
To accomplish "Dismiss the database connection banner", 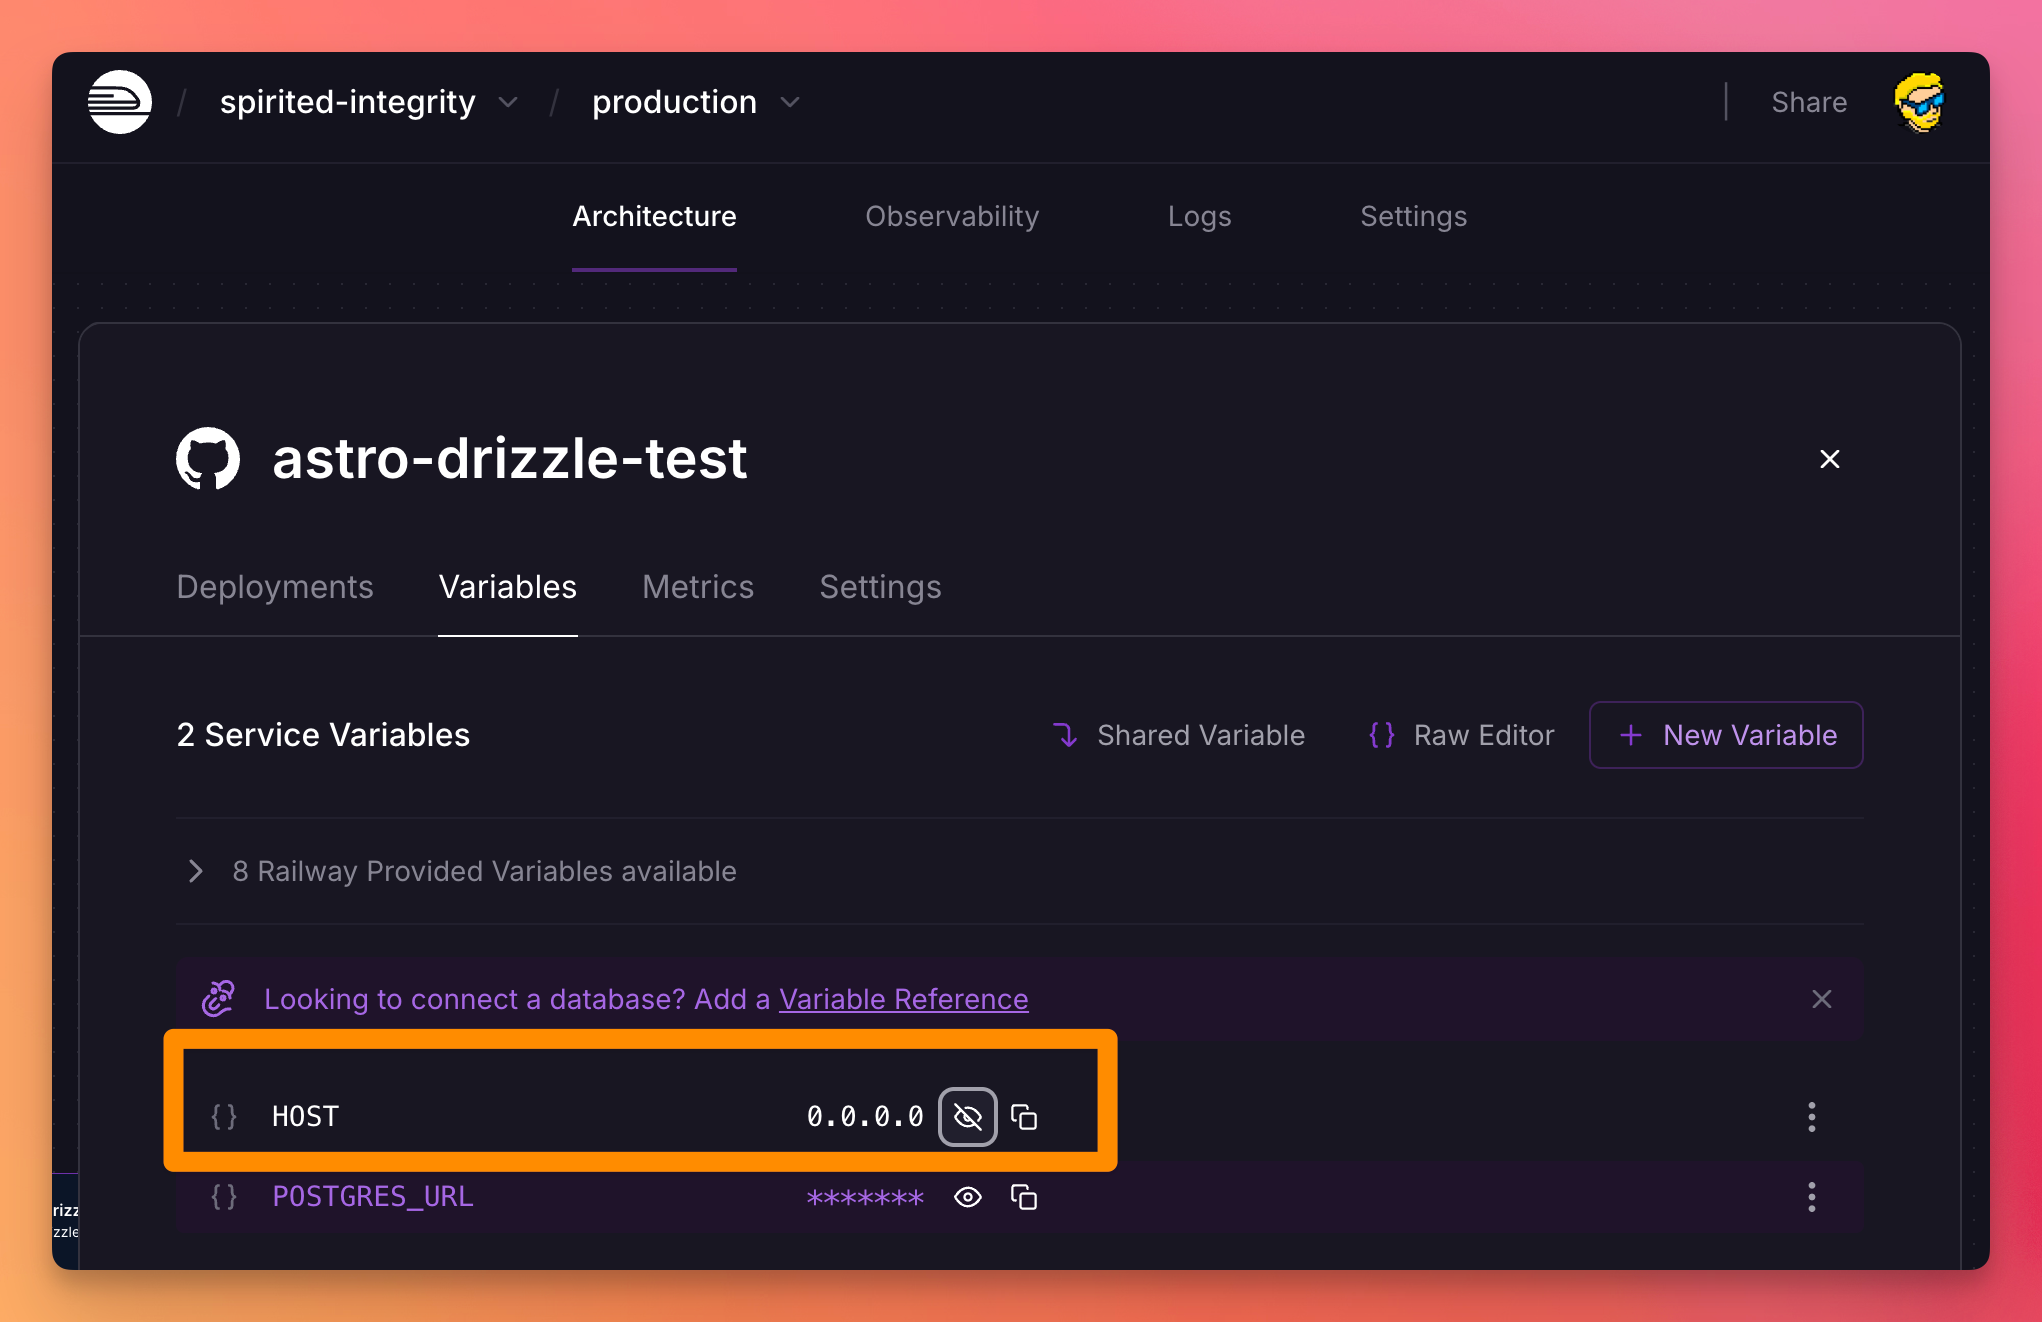I will 1821,999.
